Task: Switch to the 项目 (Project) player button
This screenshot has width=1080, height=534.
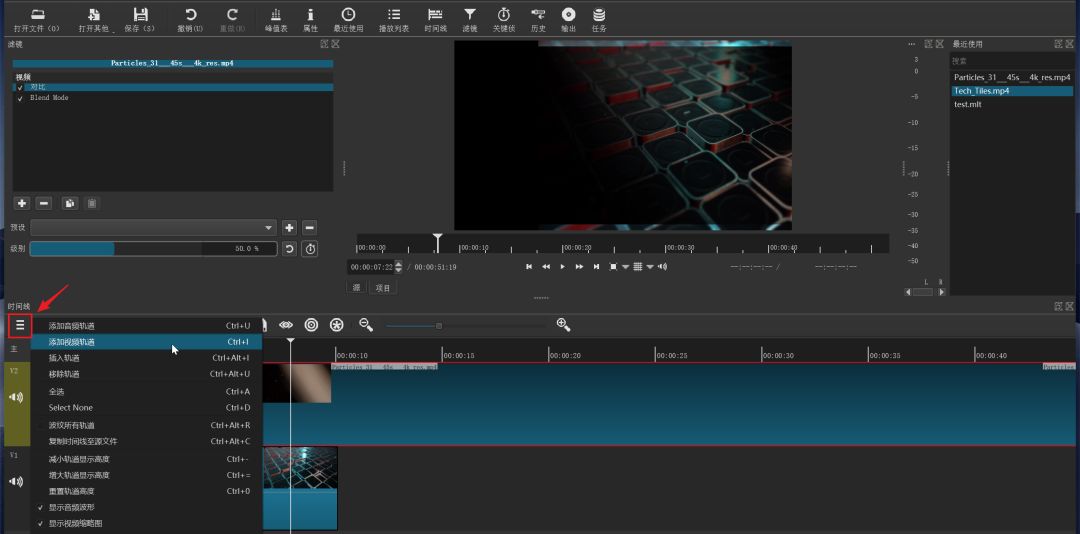Action: pos(382,288)
